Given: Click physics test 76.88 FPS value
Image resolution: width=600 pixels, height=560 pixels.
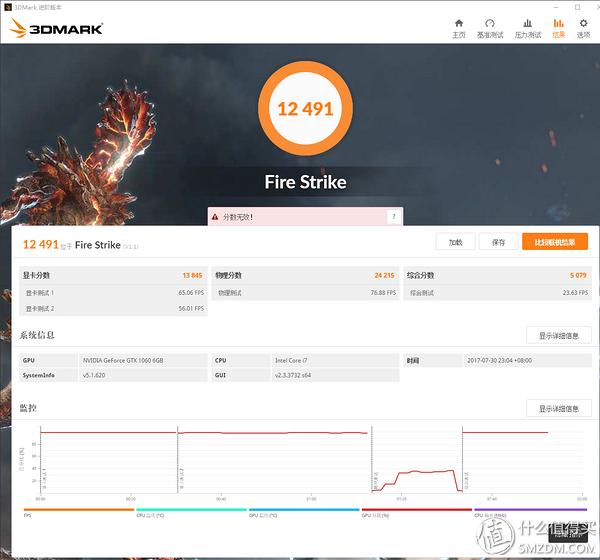Looking at the screenshot, I should 383,293.
